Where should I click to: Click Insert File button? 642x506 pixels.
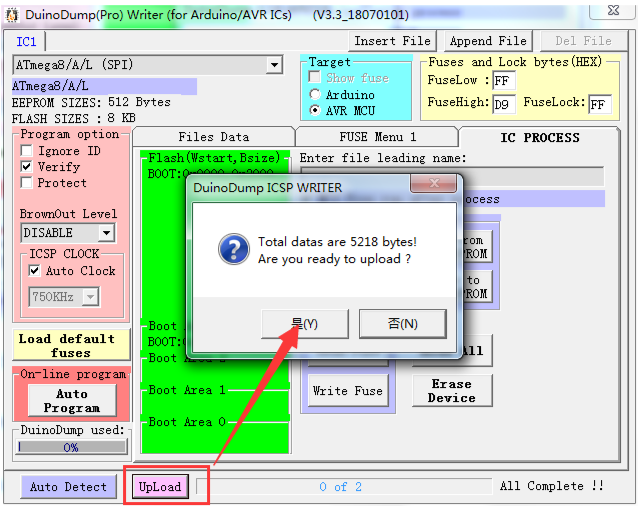point(392,41)
